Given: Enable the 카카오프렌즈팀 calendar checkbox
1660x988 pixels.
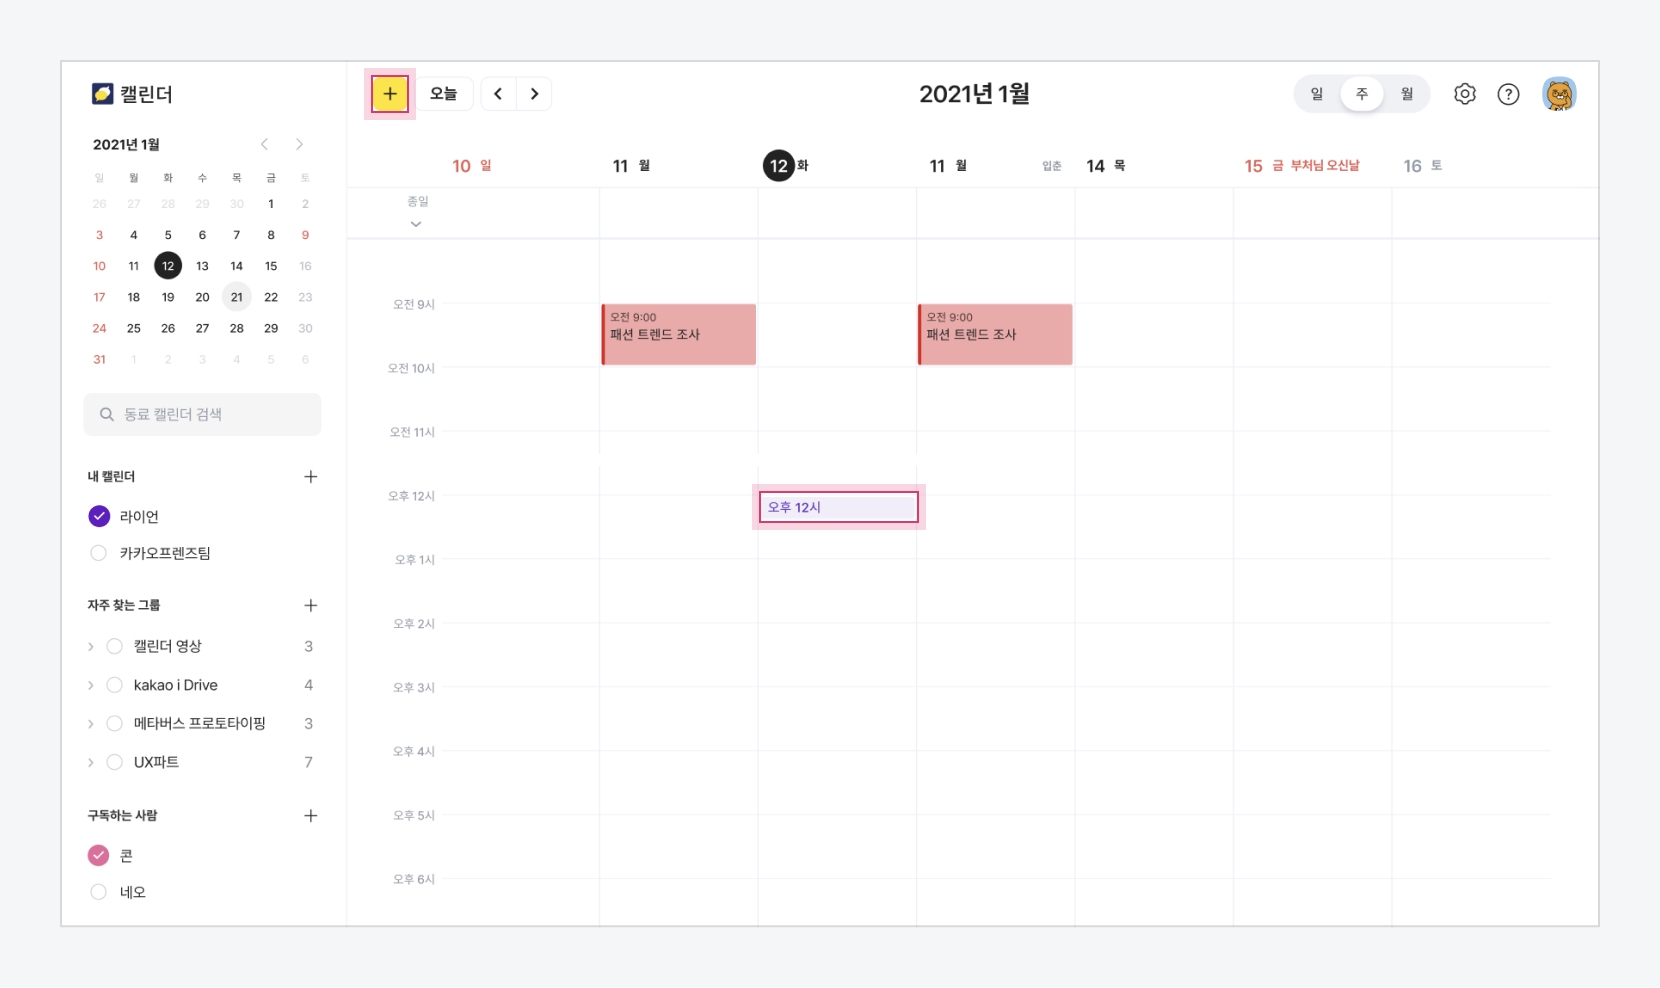Looking at the screenshot, I should click(99, 553).
